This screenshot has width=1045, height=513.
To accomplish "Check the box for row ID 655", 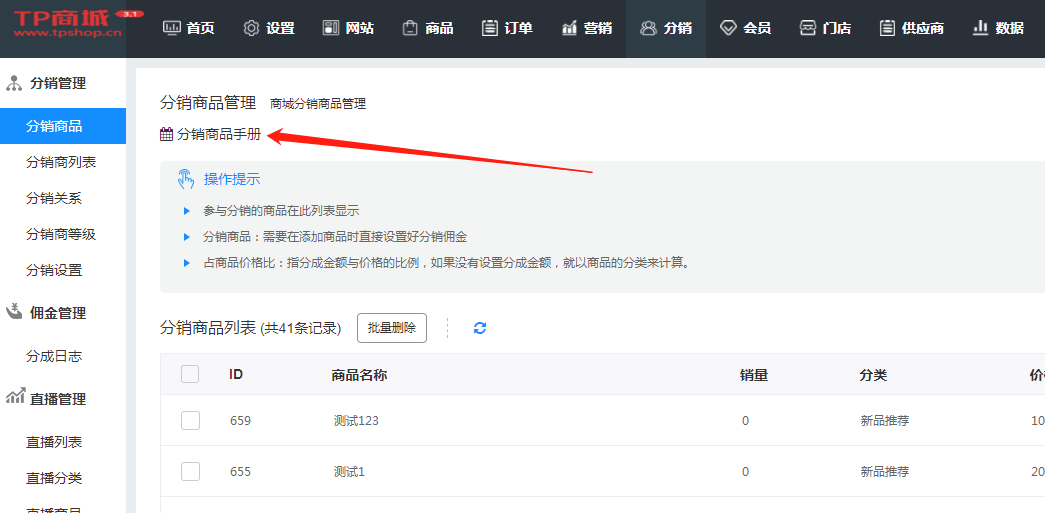I will (x=190, y=471).
